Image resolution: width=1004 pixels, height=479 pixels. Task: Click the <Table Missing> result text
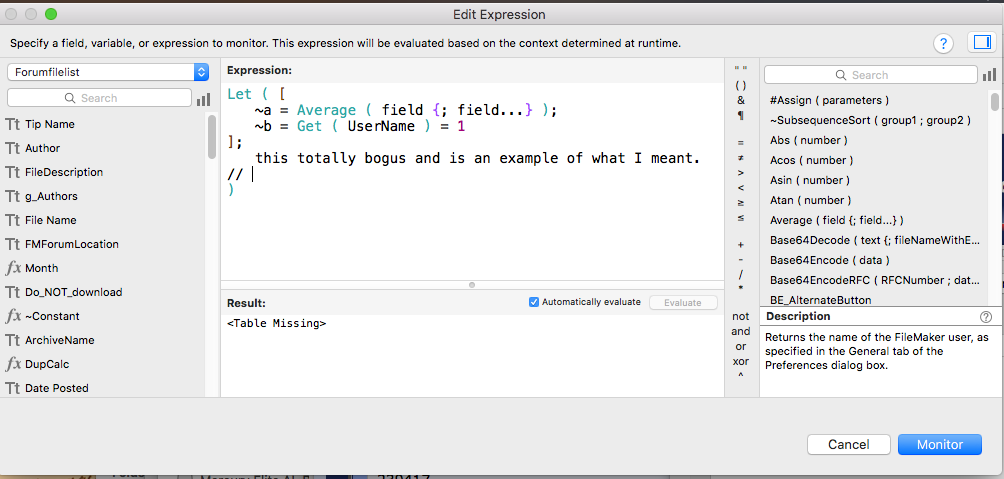point(277,324)
